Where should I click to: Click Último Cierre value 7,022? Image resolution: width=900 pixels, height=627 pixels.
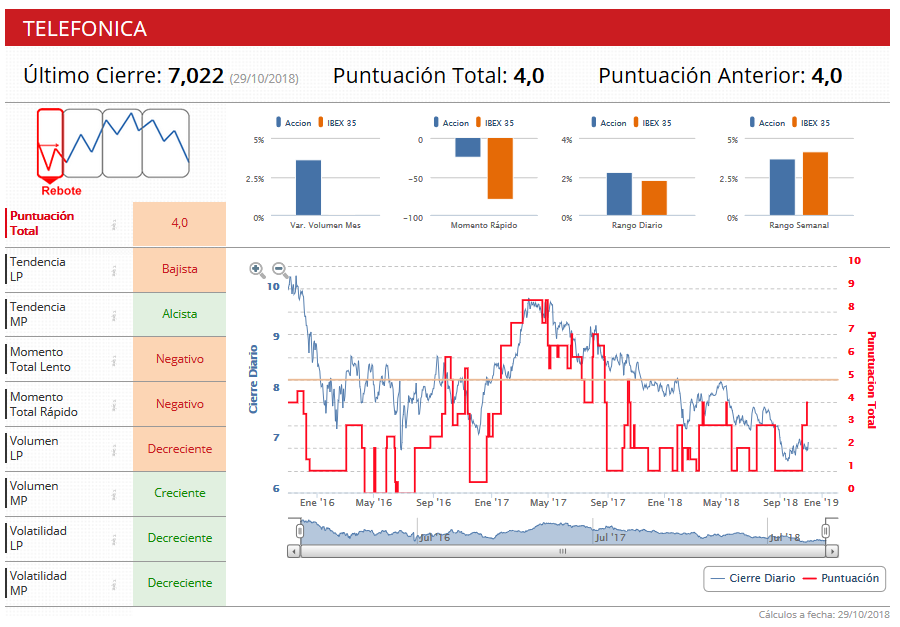coord(196,76)
